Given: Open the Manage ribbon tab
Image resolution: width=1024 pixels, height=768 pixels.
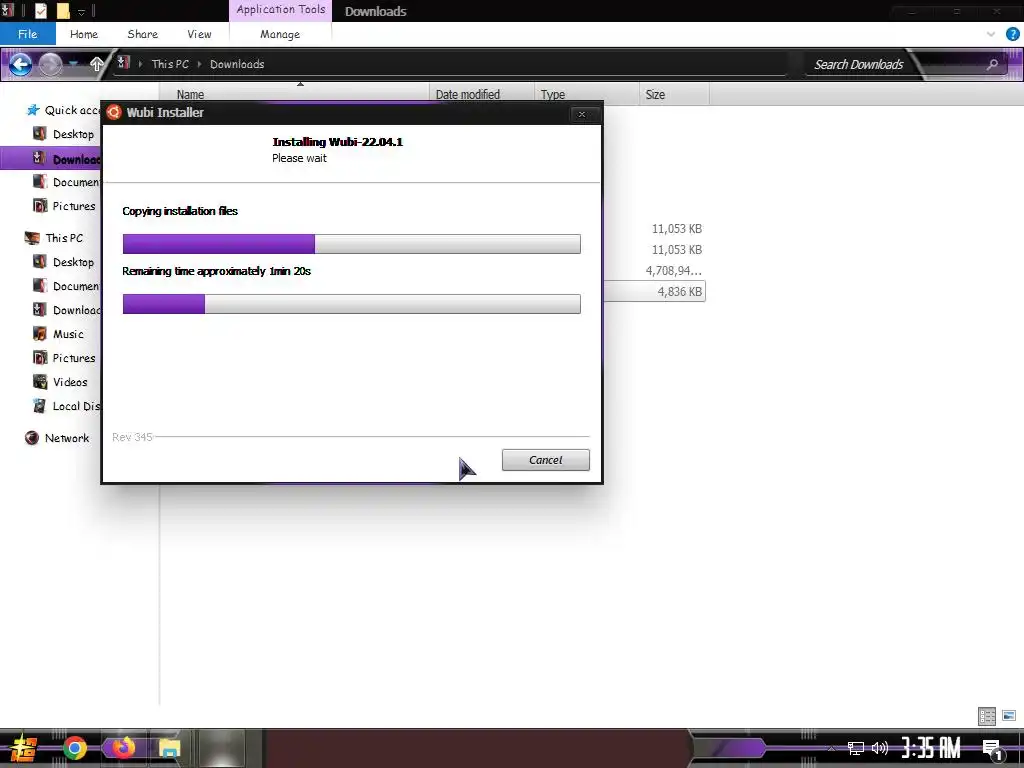Looking at the screenshot, I should tap(280, 34).
